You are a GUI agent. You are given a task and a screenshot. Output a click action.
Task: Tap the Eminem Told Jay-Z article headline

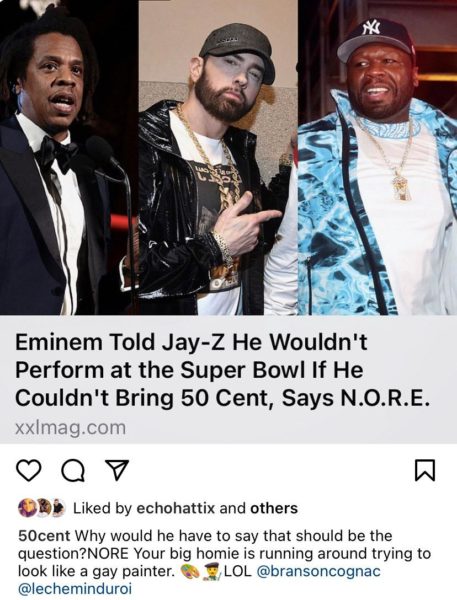[x=220, y=370]
